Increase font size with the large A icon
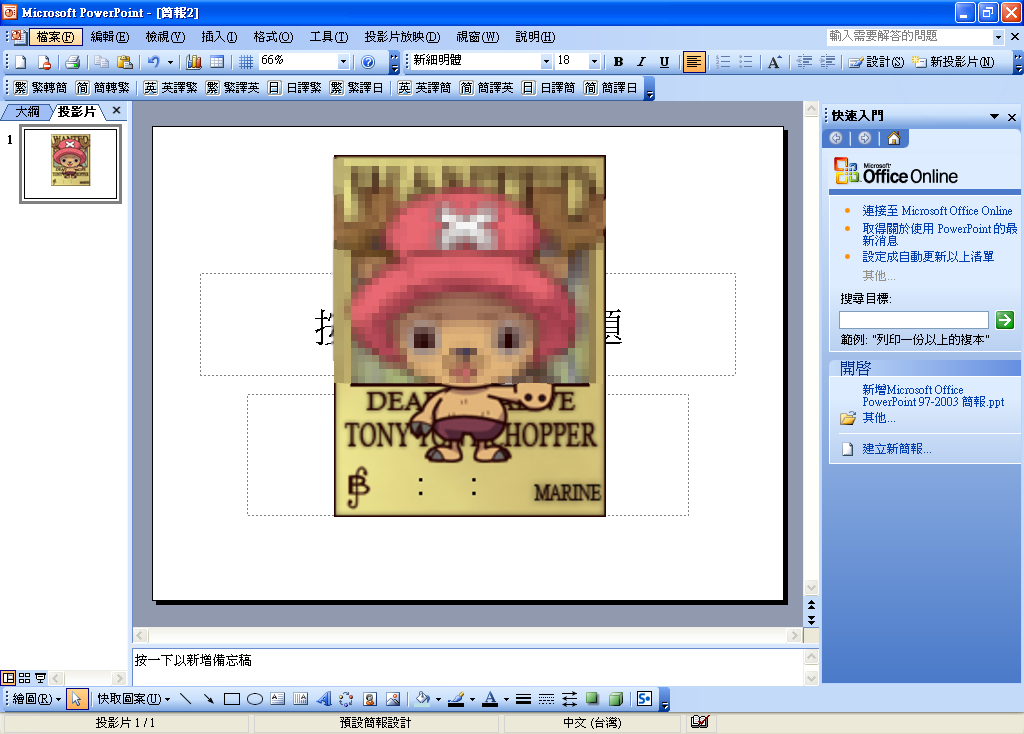 pyautogui.click(x=774, y=62)
